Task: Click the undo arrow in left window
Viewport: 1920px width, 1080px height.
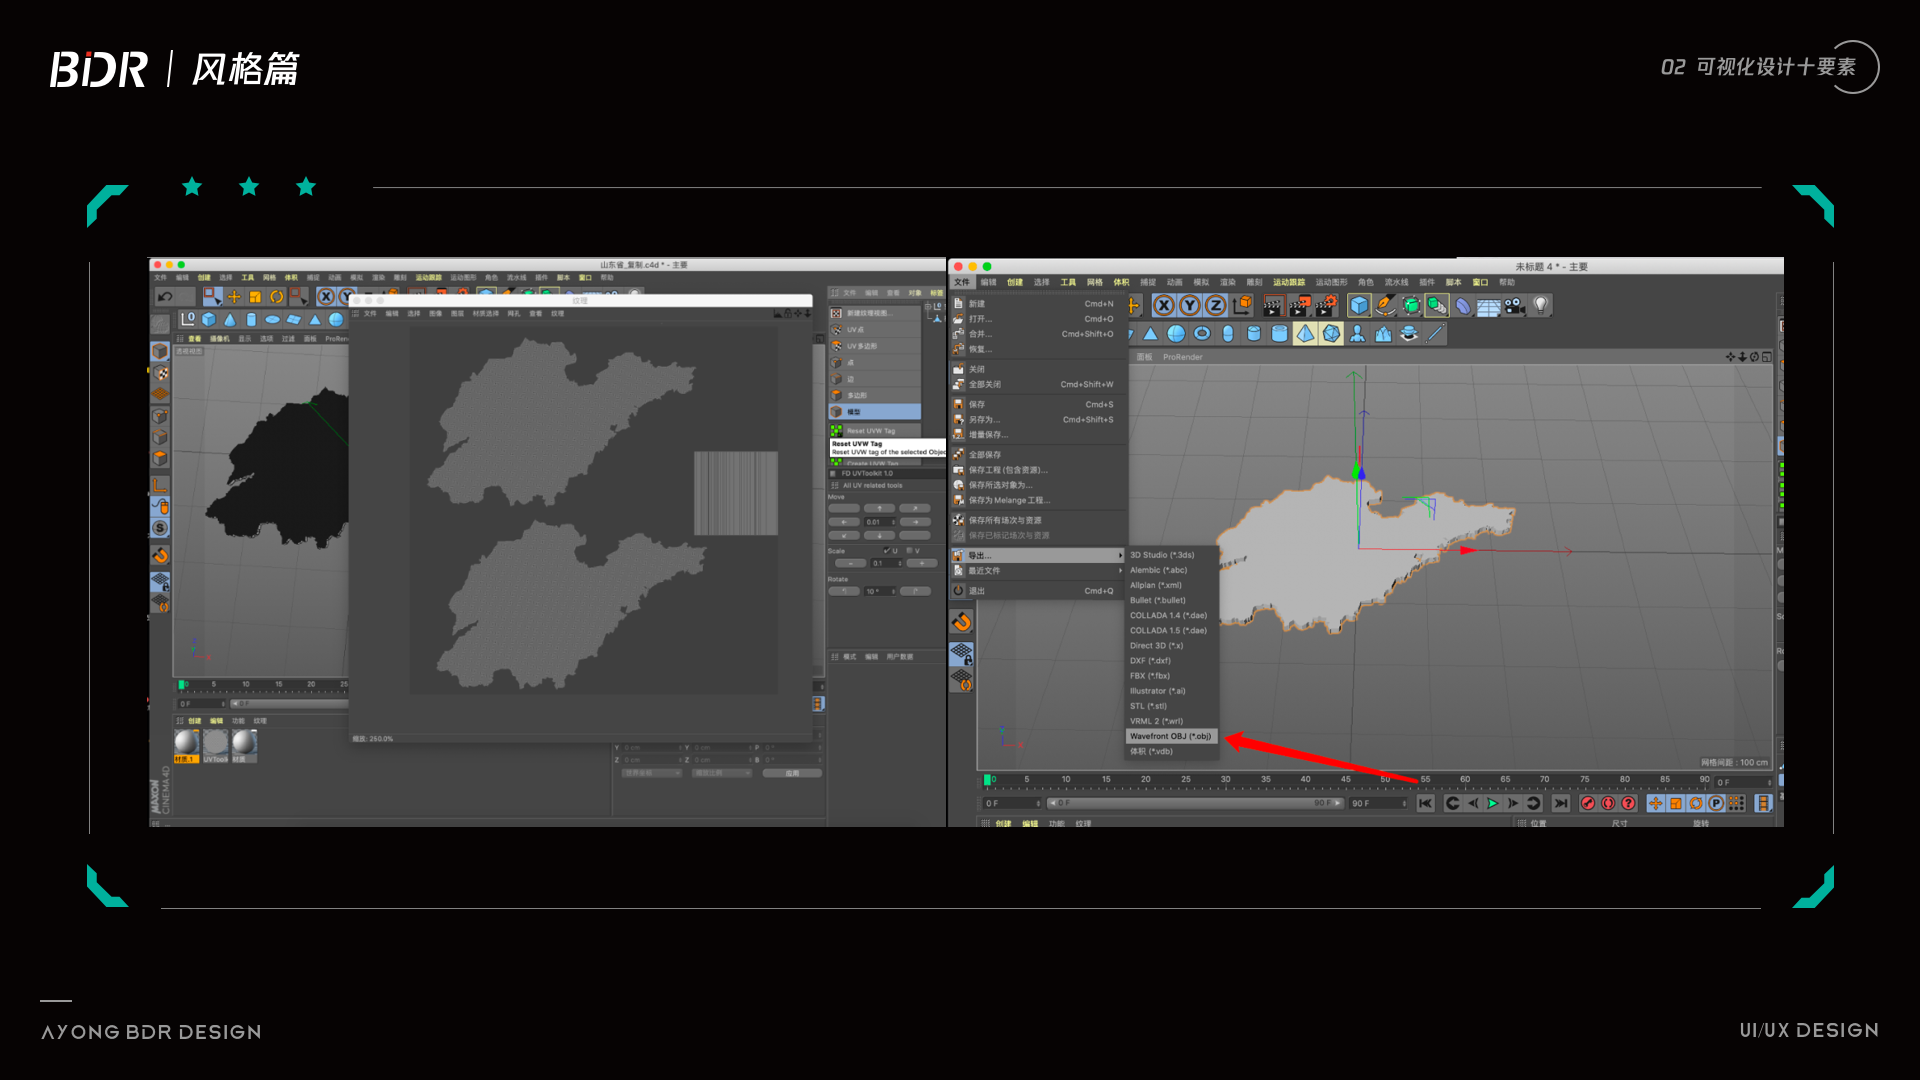Action: [x=166, y=297]
